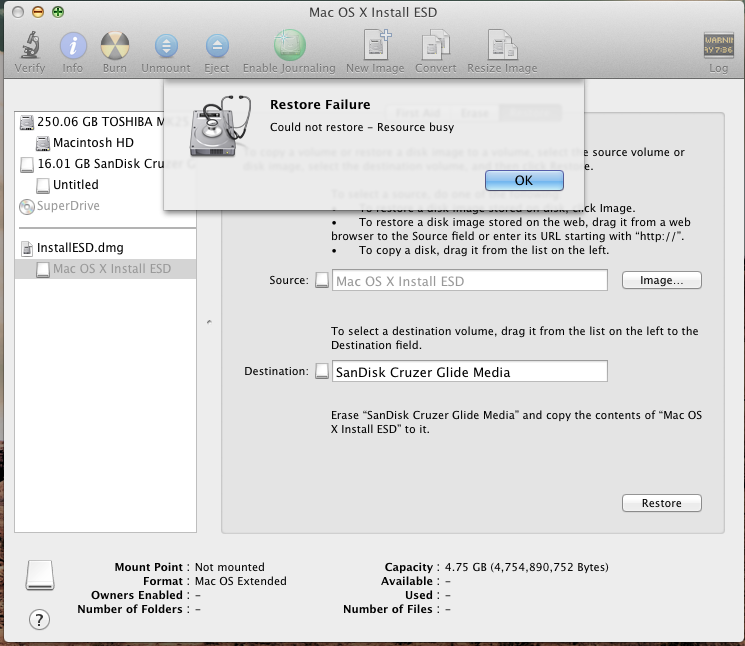Screen dimensions: 745x646
Task: Click the capacity value 4.75 GB
Action: 526,567
